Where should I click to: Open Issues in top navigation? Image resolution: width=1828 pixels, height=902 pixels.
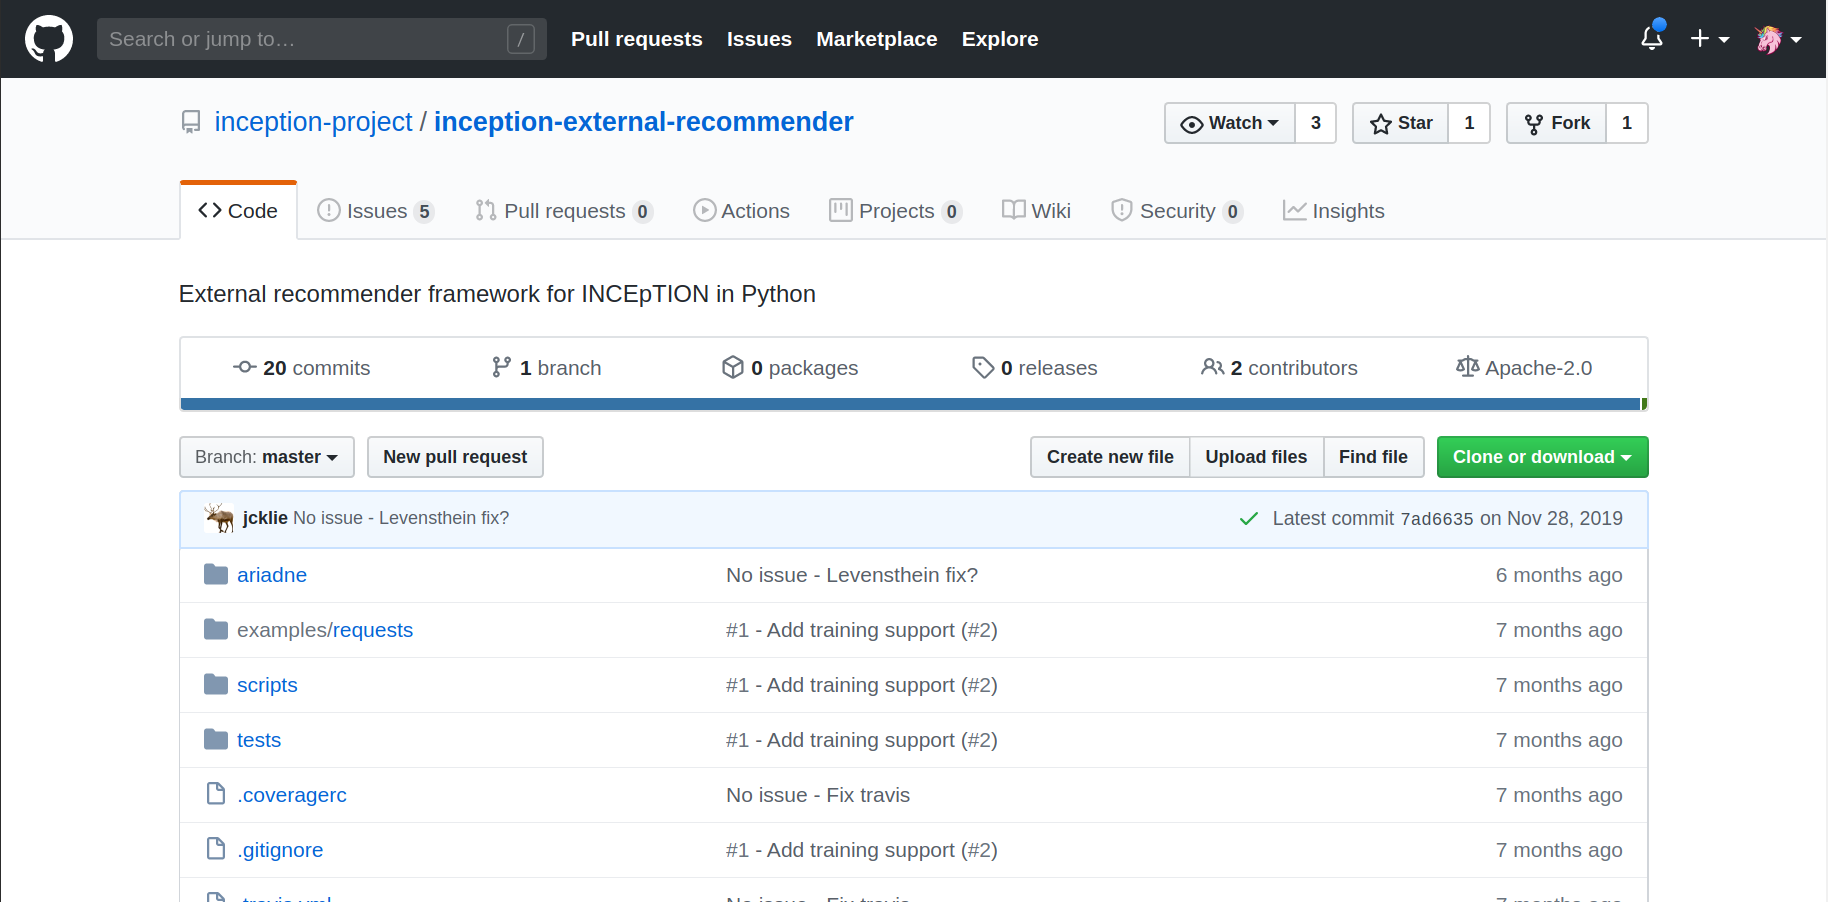(x=759, y=39)
